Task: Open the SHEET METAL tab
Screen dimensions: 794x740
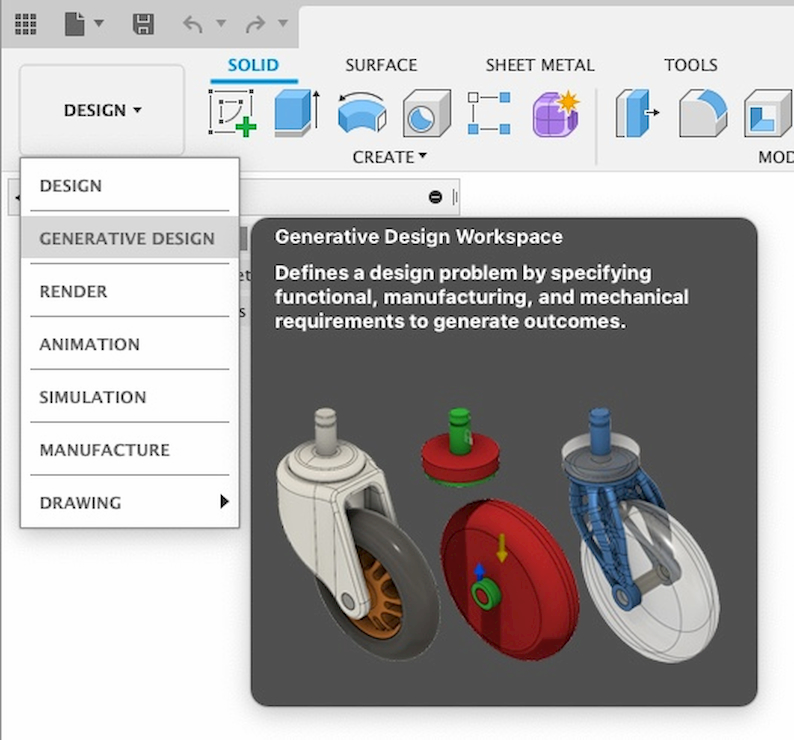Action: pos(539,65)
